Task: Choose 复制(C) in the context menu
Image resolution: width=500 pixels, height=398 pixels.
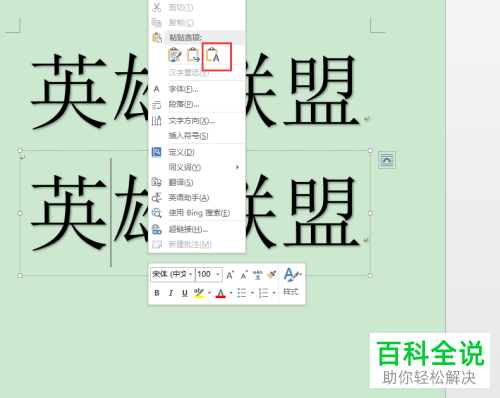Action: pyautogui.click(x=181, y=23)
